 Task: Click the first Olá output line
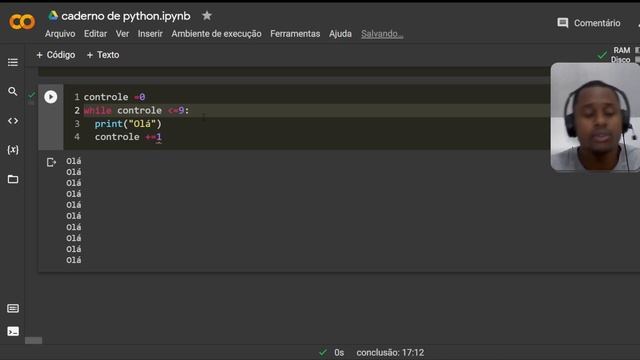(73, 161)
